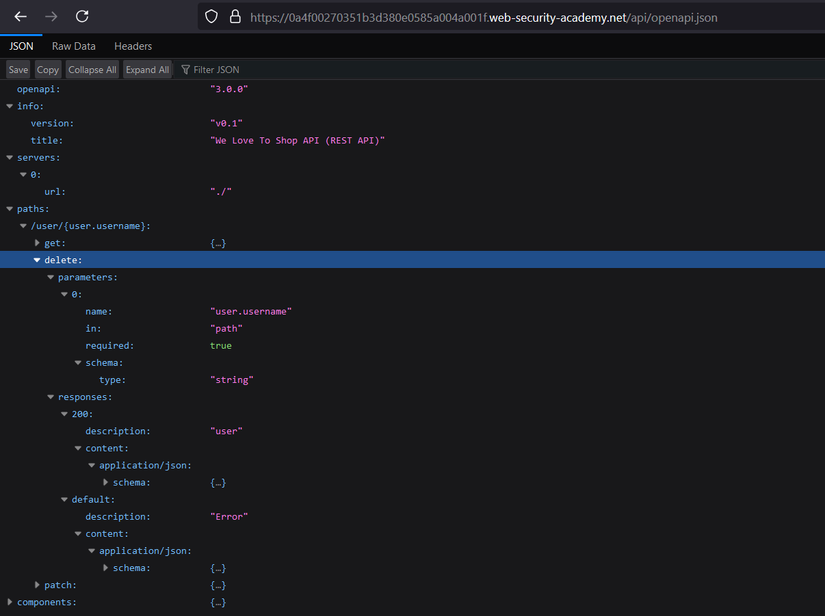Collapse the schema node under required

click(78, 362)
